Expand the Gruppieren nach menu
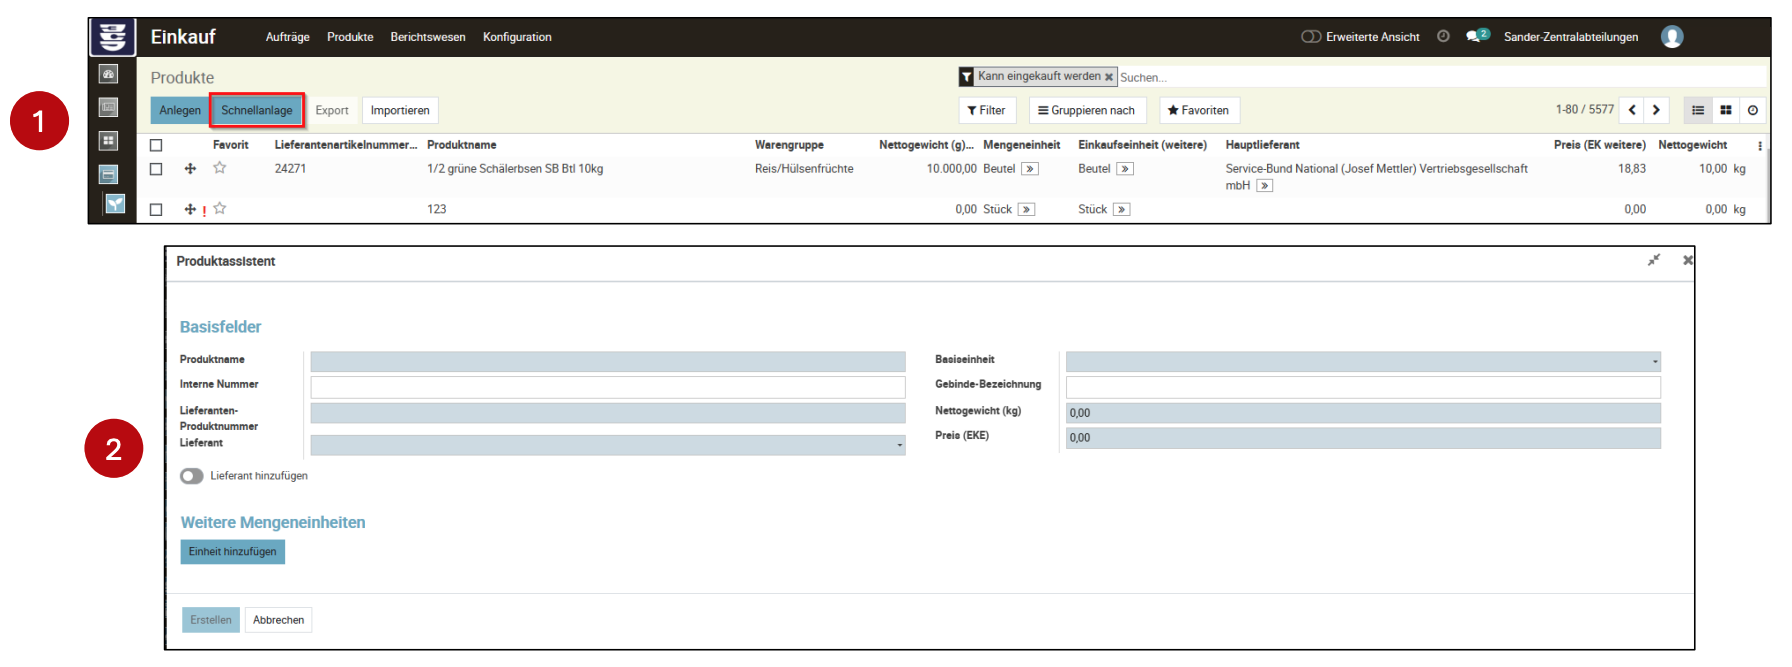Image resolution: width=1792 pixels, height=667 pixels. click(x=1087, y=110)
